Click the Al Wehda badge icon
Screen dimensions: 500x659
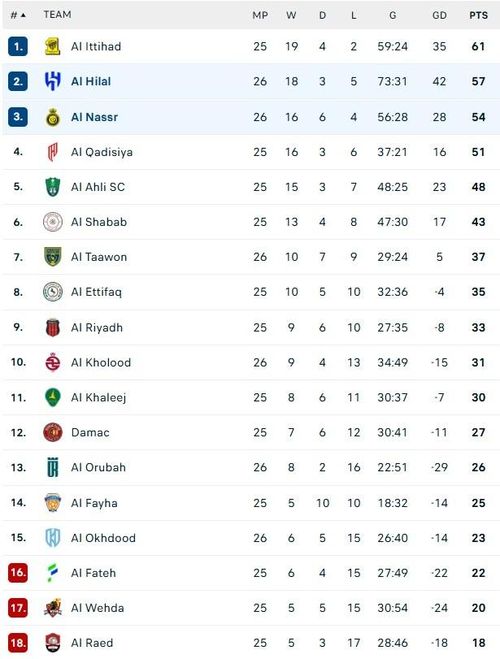[53, 608]
